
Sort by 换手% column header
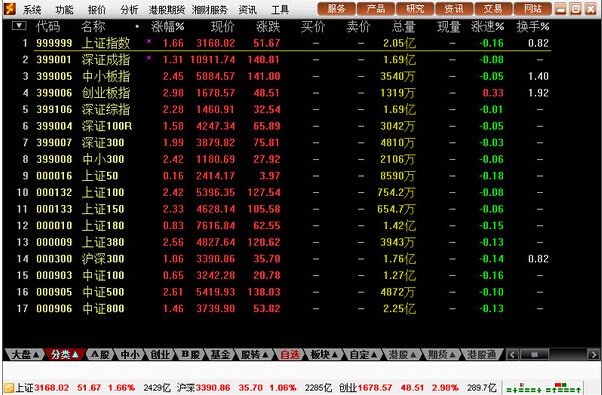pos(533,26)
